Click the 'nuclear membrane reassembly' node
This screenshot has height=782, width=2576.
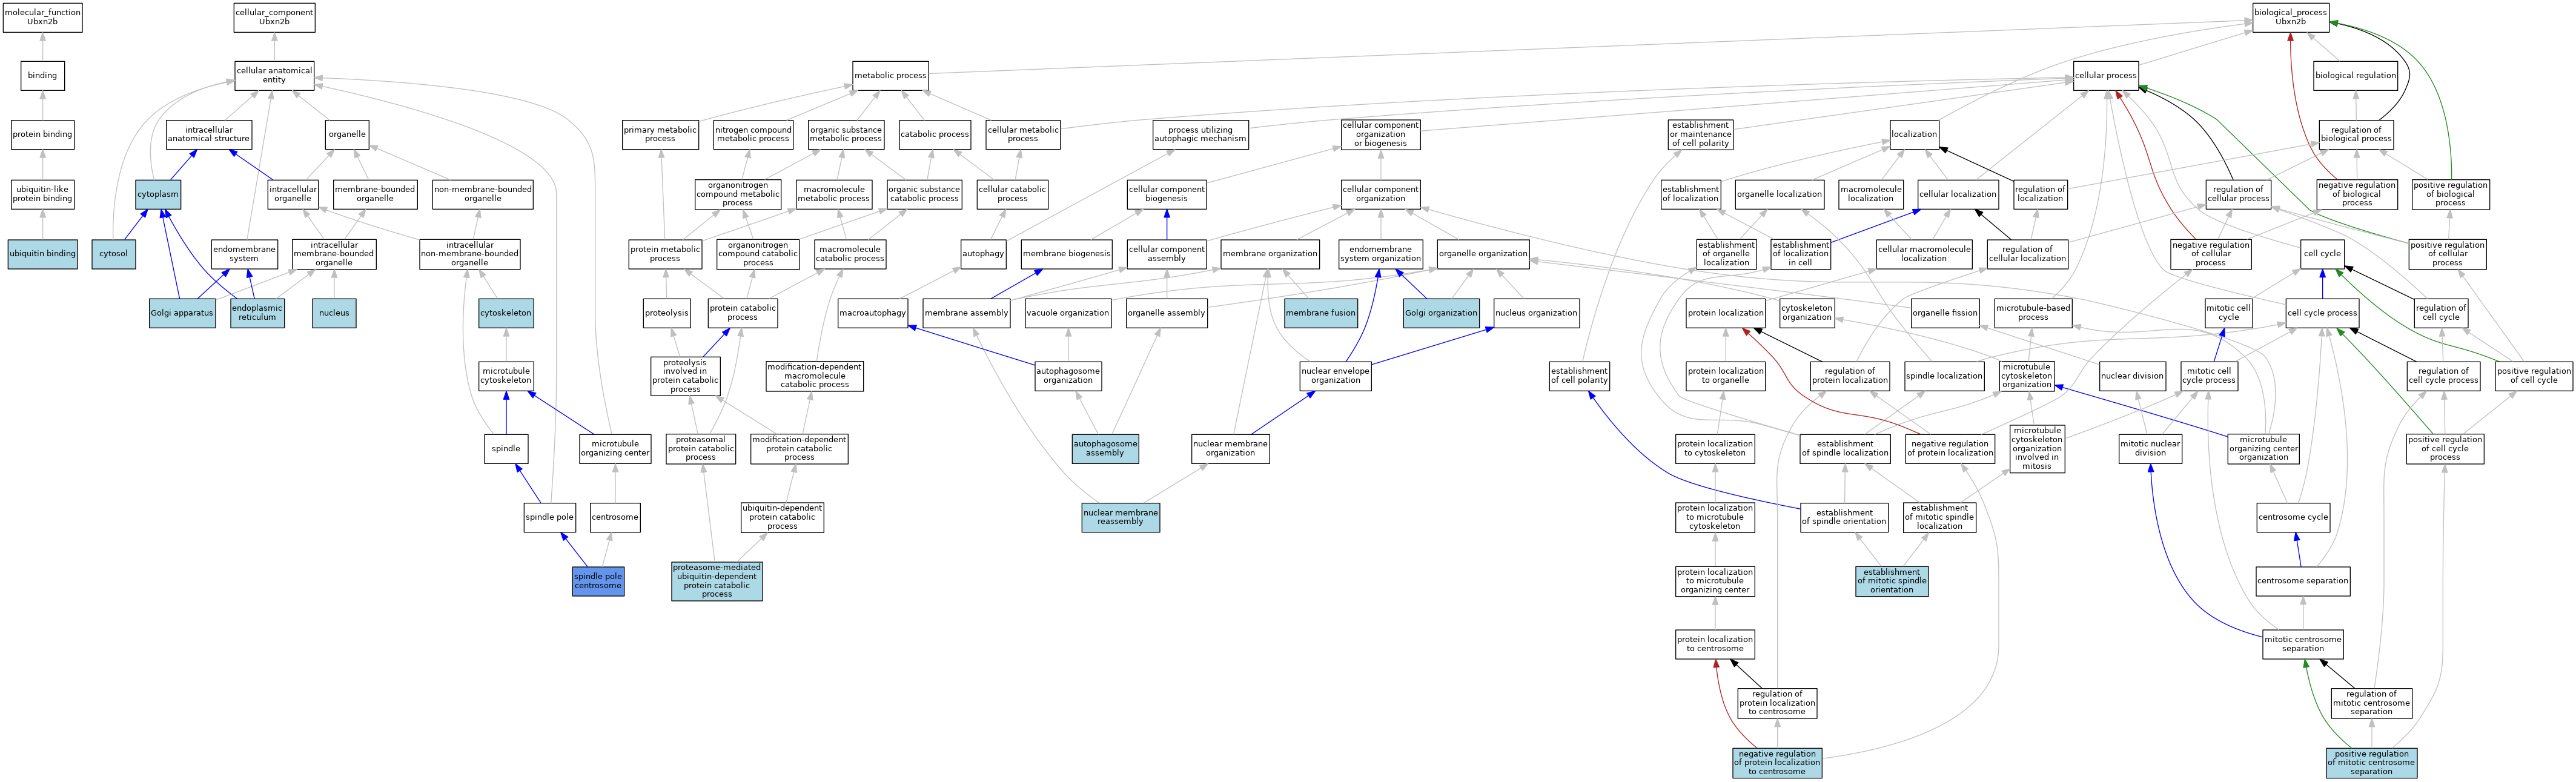click(x=1120, y=518)
